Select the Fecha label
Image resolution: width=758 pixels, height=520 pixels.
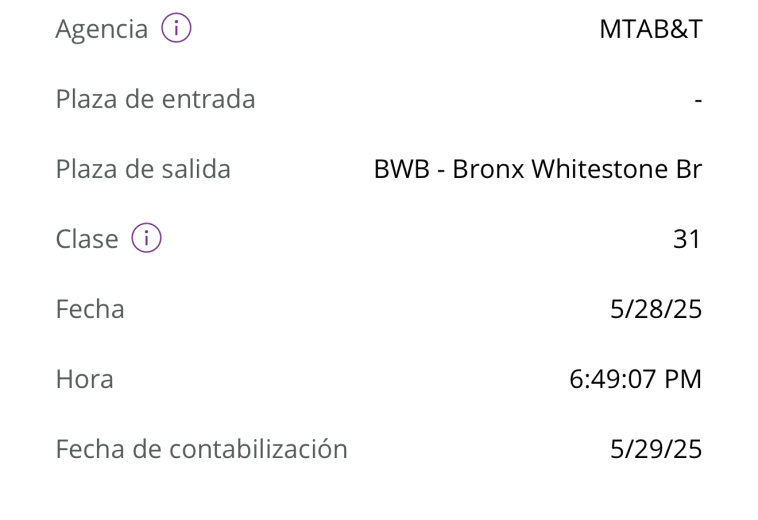click(x=90, y=309)
